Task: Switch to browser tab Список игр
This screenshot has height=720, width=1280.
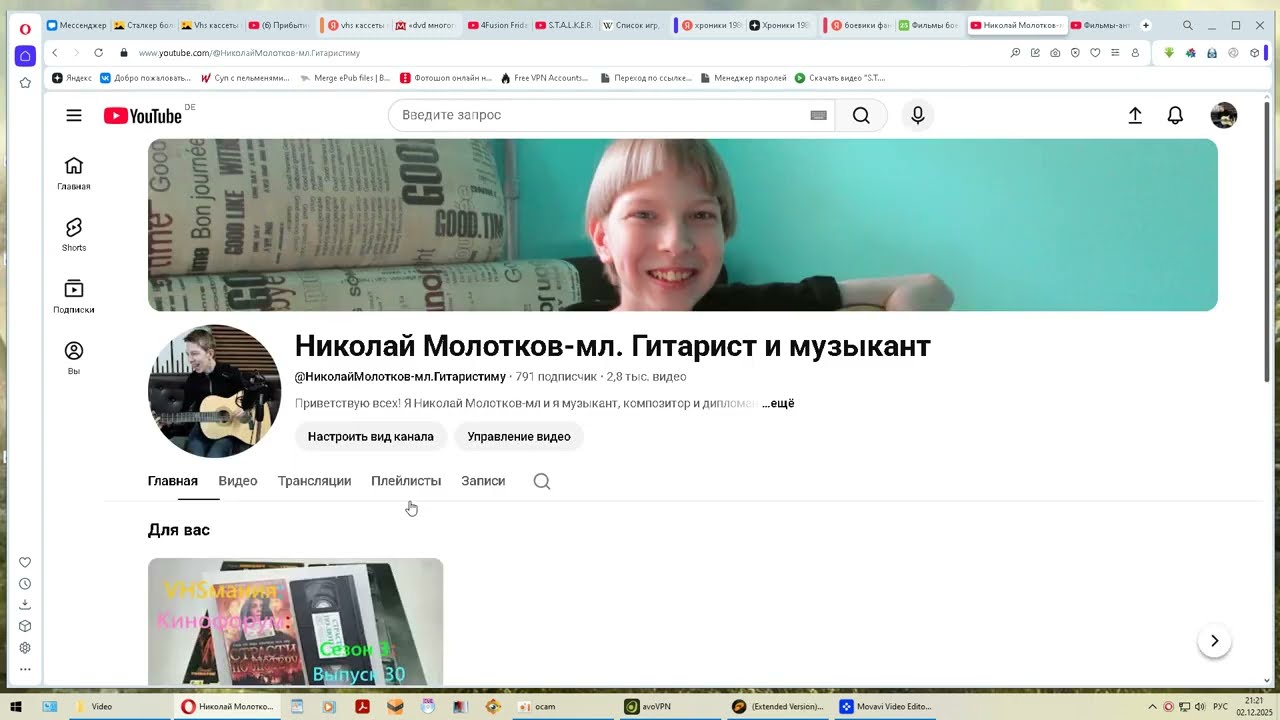Action: pyautogui.click(x=631, y=25)
